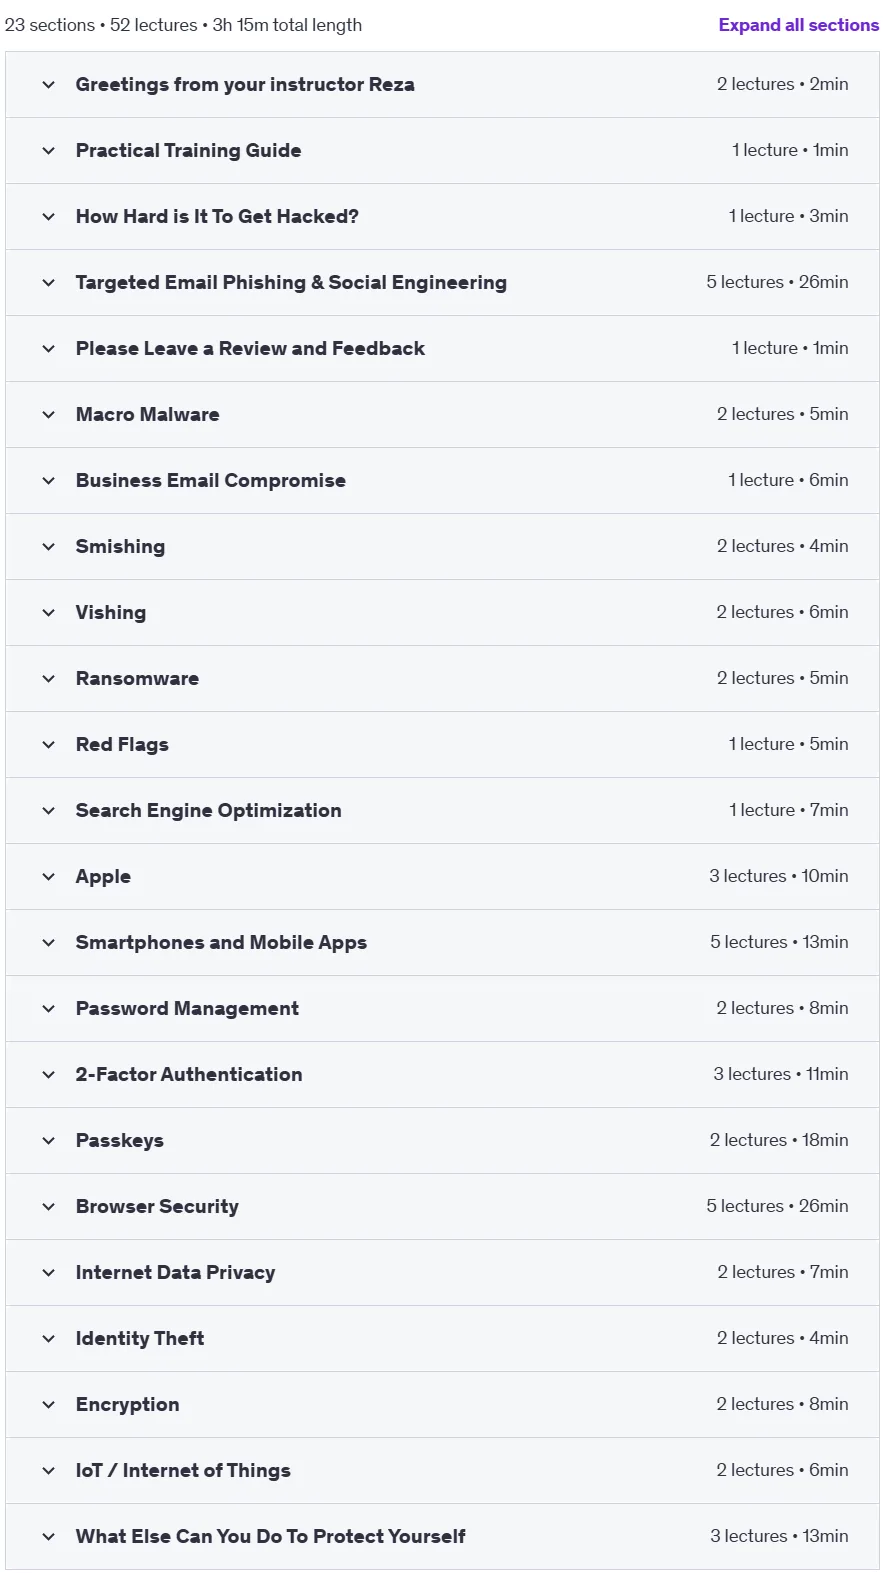Click chevron beside Practical Training Guide

(x=48, y=151)
